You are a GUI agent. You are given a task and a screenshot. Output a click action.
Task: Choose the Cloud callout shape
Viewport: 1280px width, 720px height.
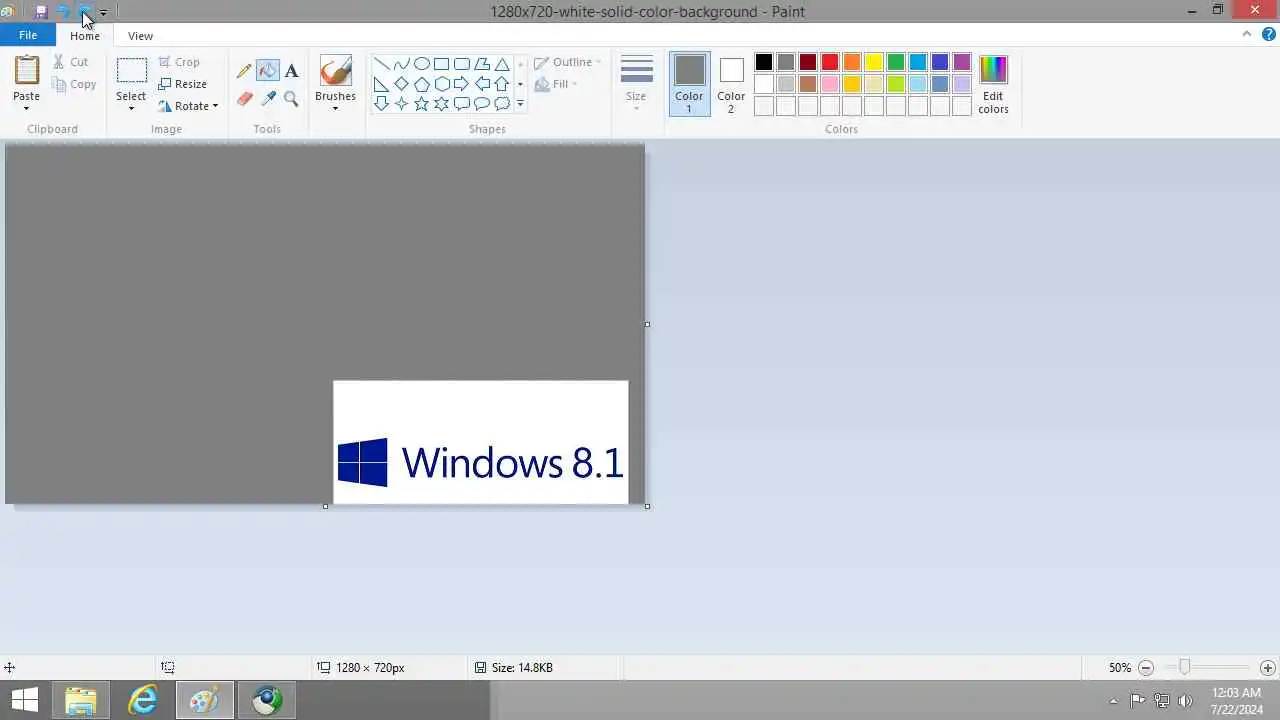pos(502,104)
